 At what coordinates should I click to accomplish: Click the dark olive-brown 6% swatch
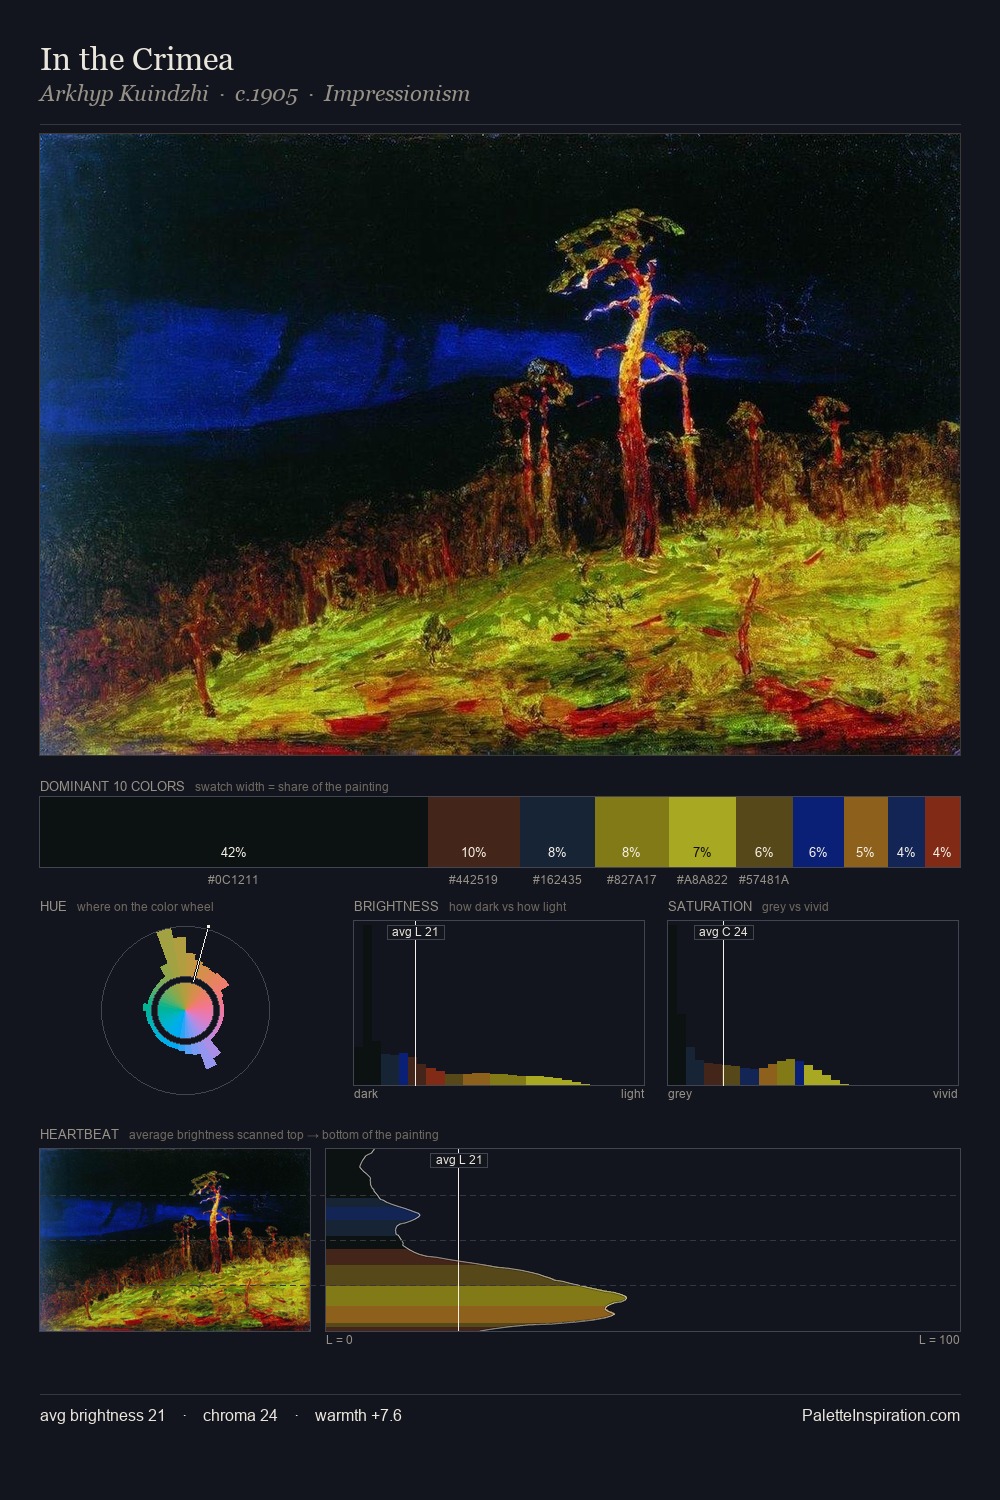click(x=764, y=831)
